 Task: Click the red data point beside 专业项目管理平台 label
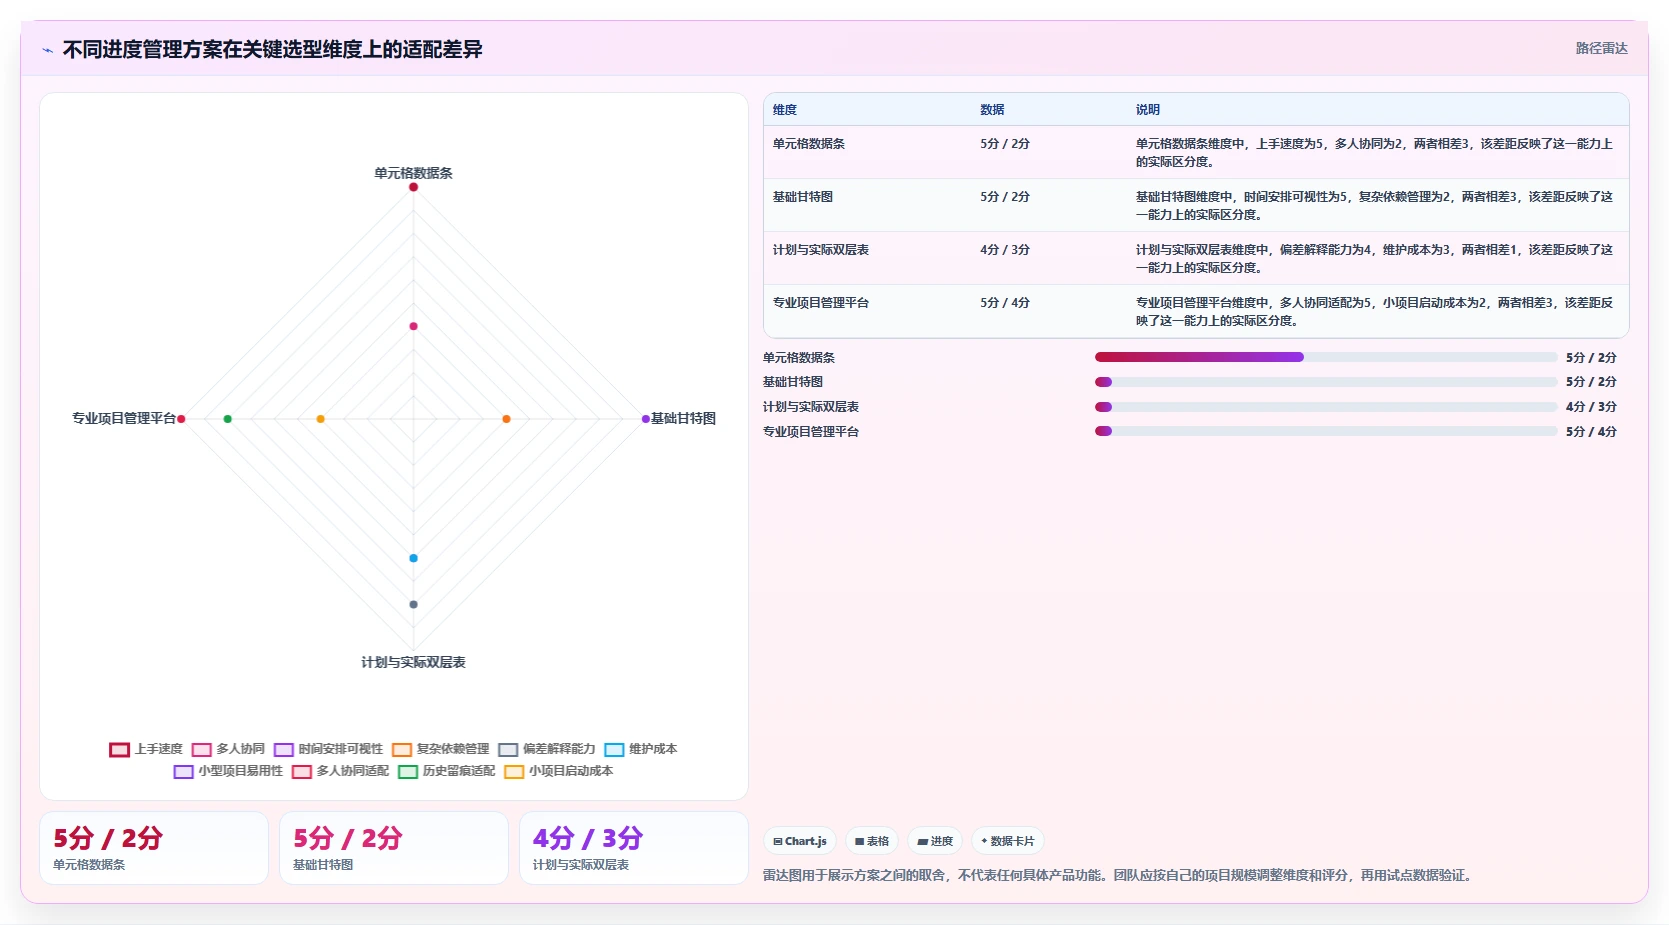181,419
